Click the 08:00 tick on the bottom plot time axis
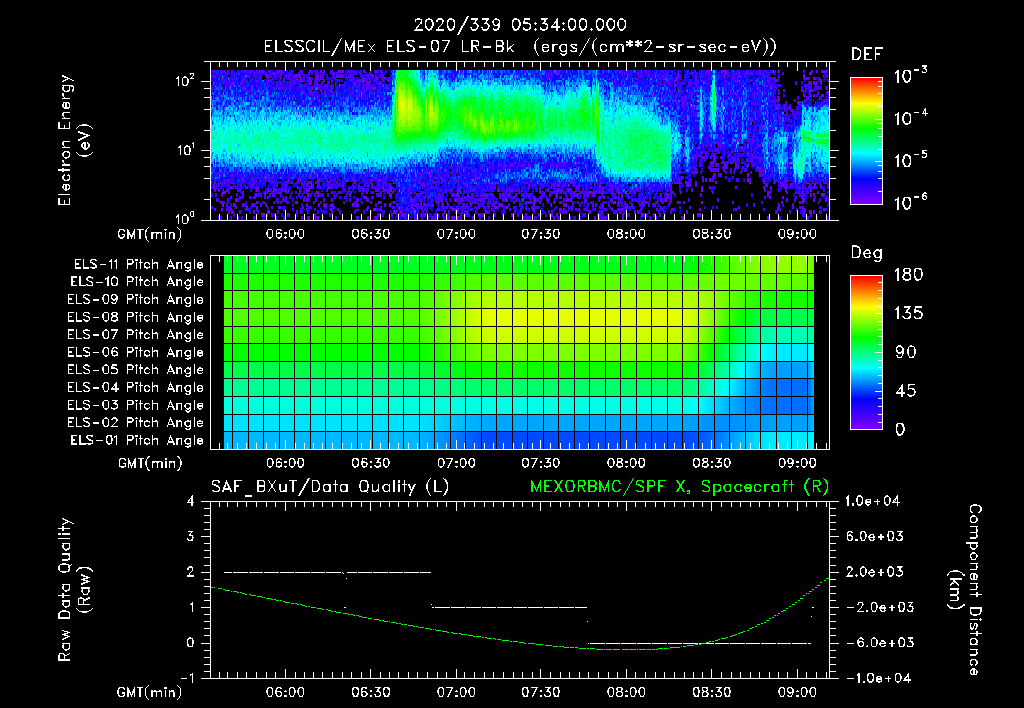Viewport: 1024px width, 708px height. tap(626, 692)
